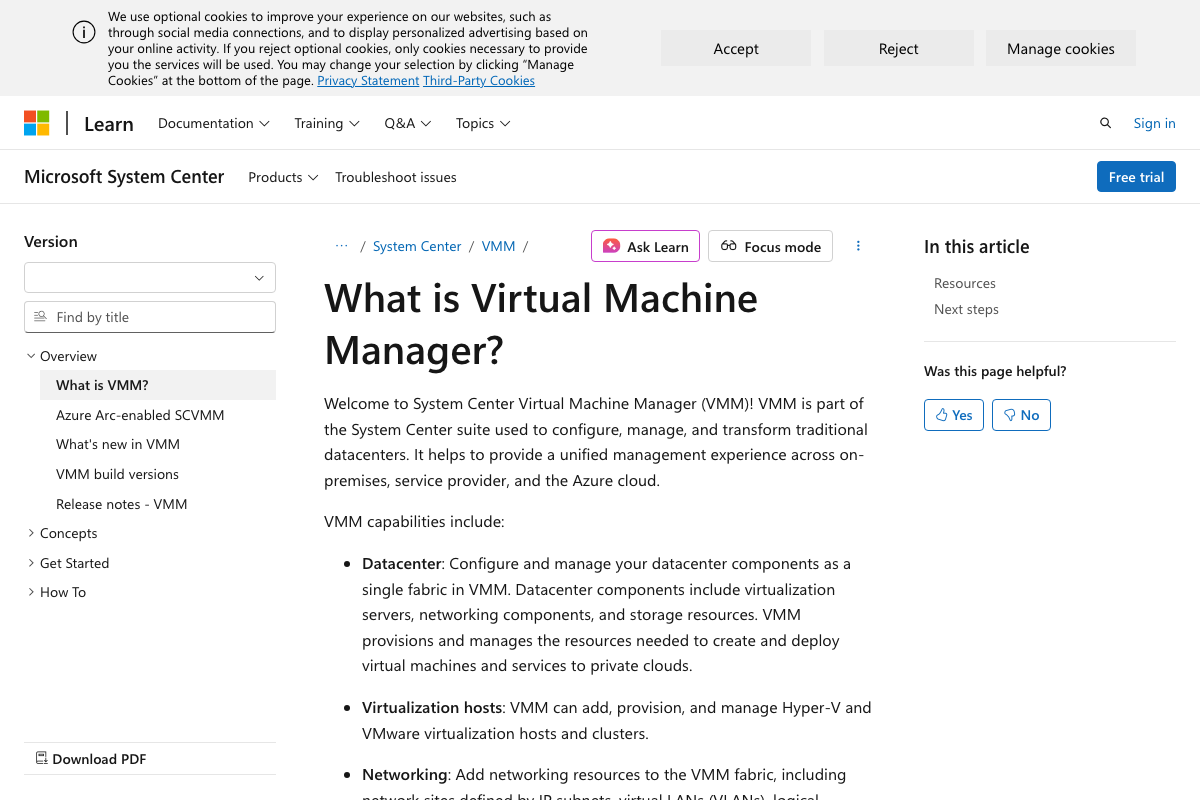
Task: Click the Find by title field
Action: pyautogui.click(x=160, y=317)
